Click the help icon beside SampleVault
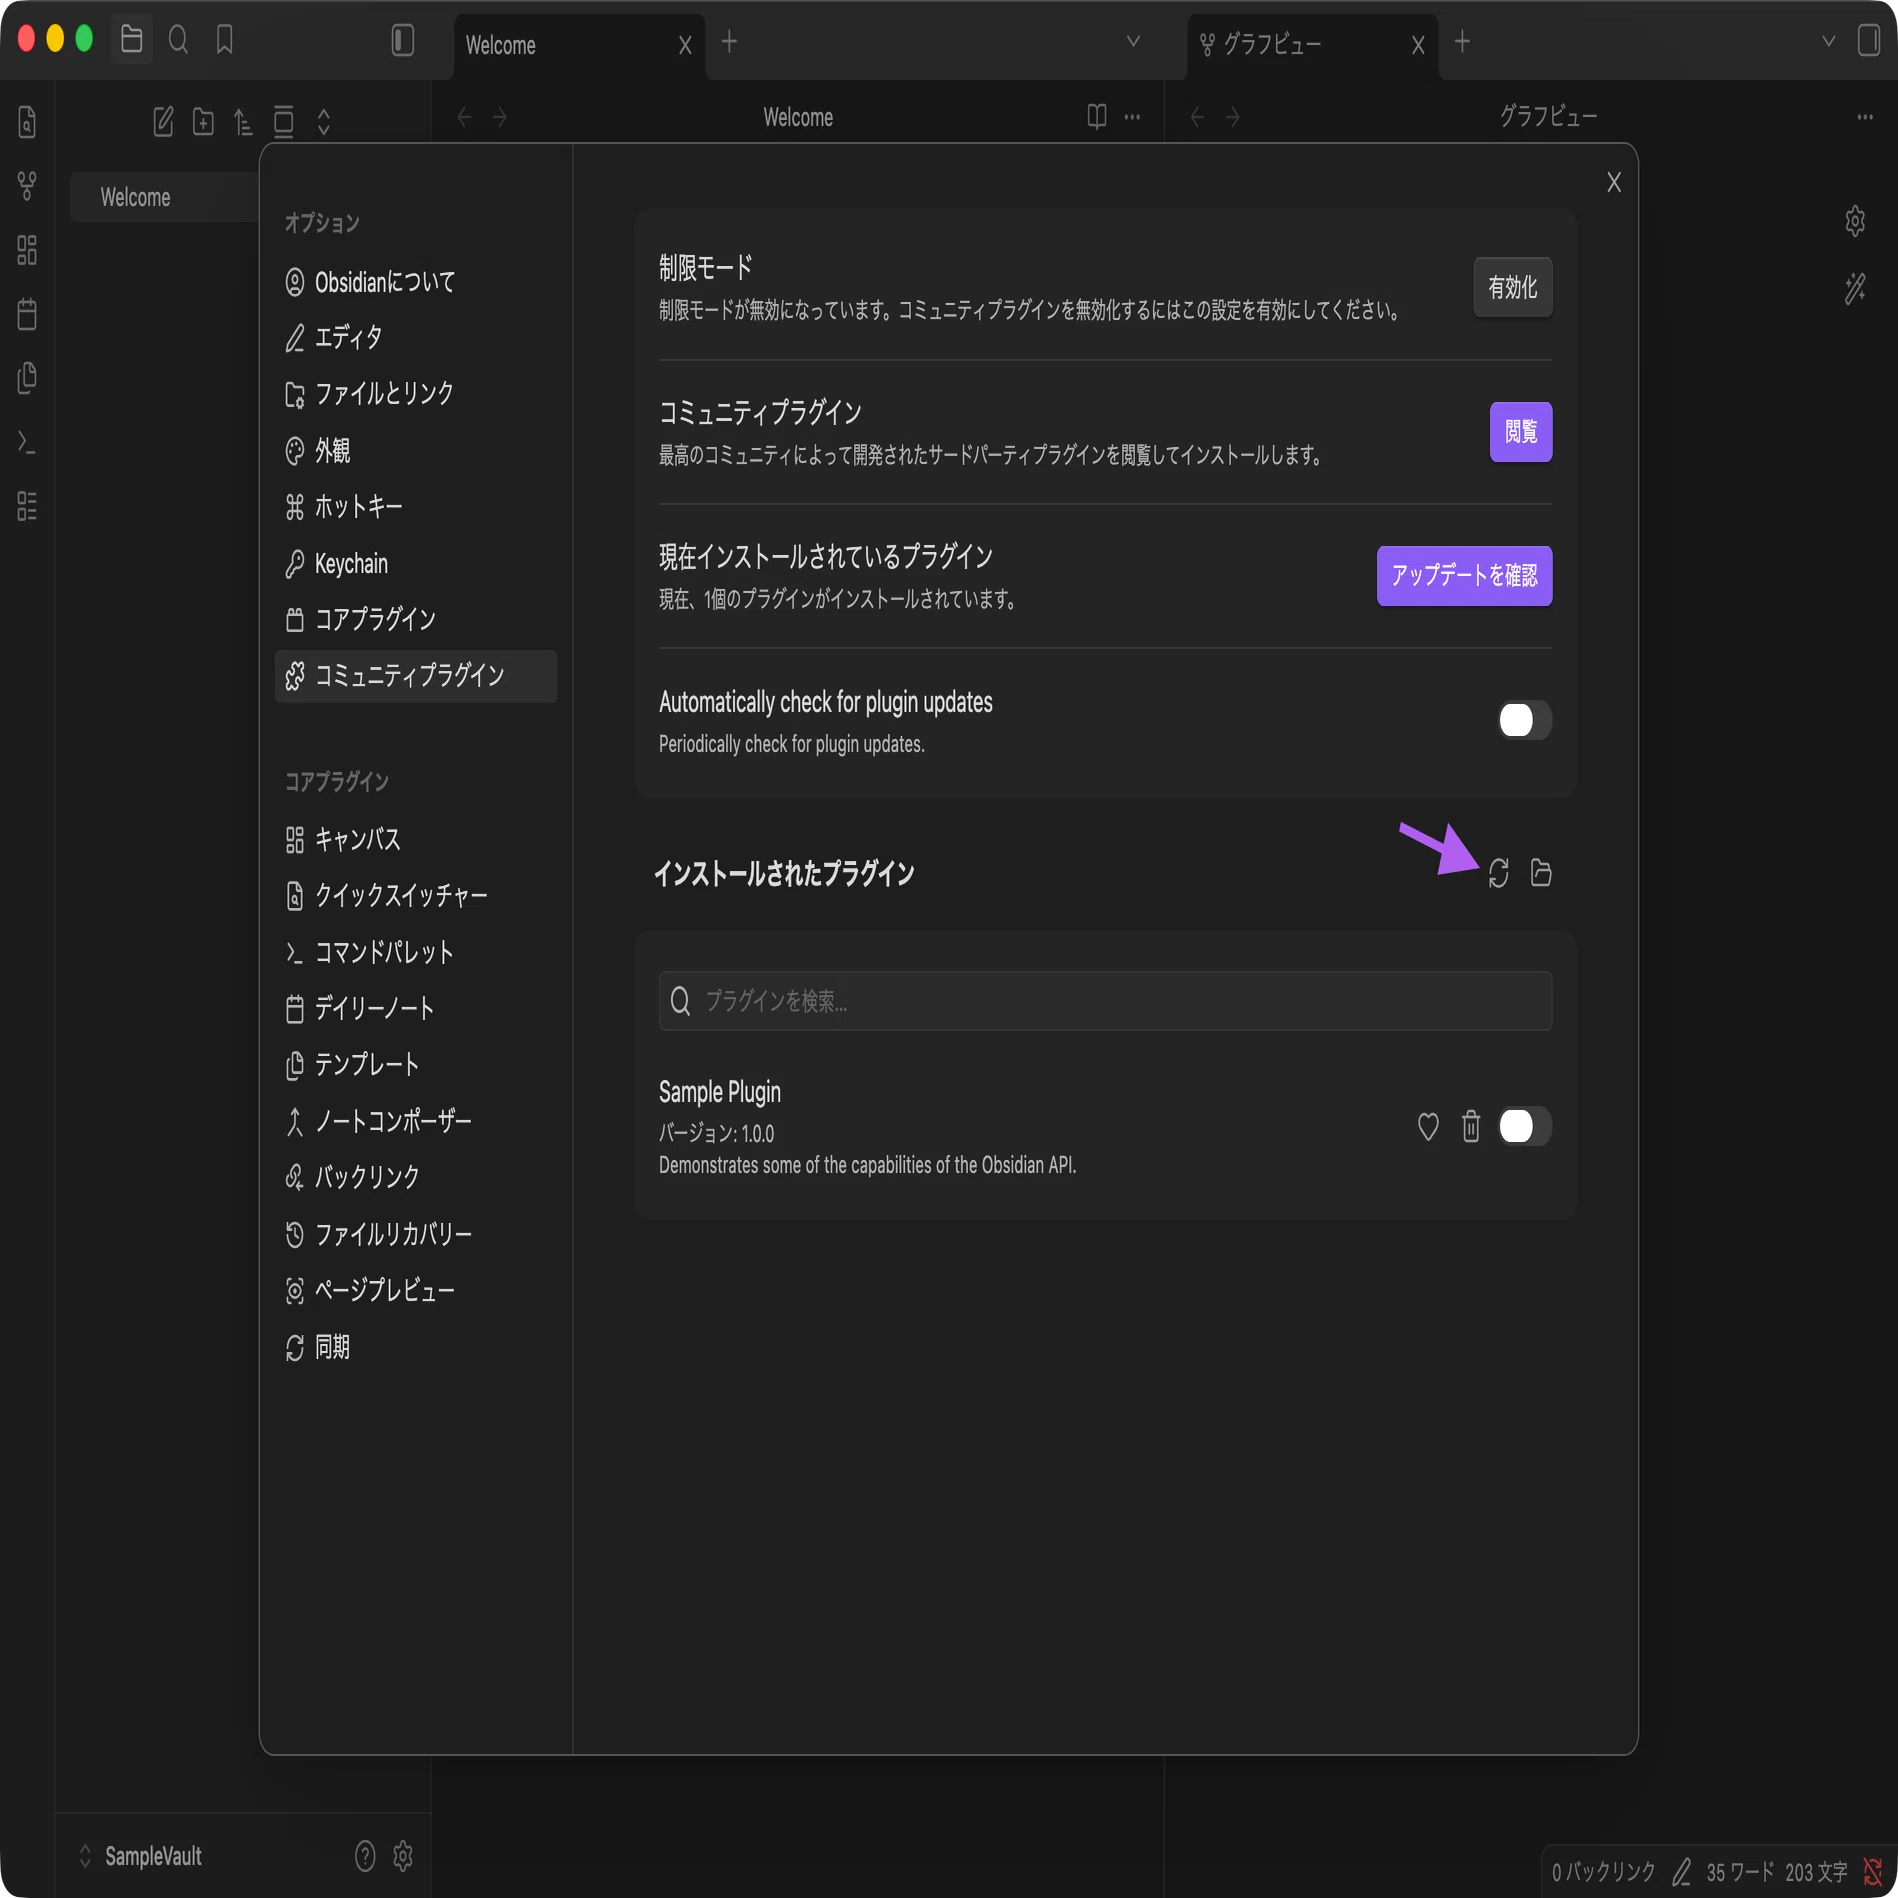1898x1898 pixels. click(365, 1856)
